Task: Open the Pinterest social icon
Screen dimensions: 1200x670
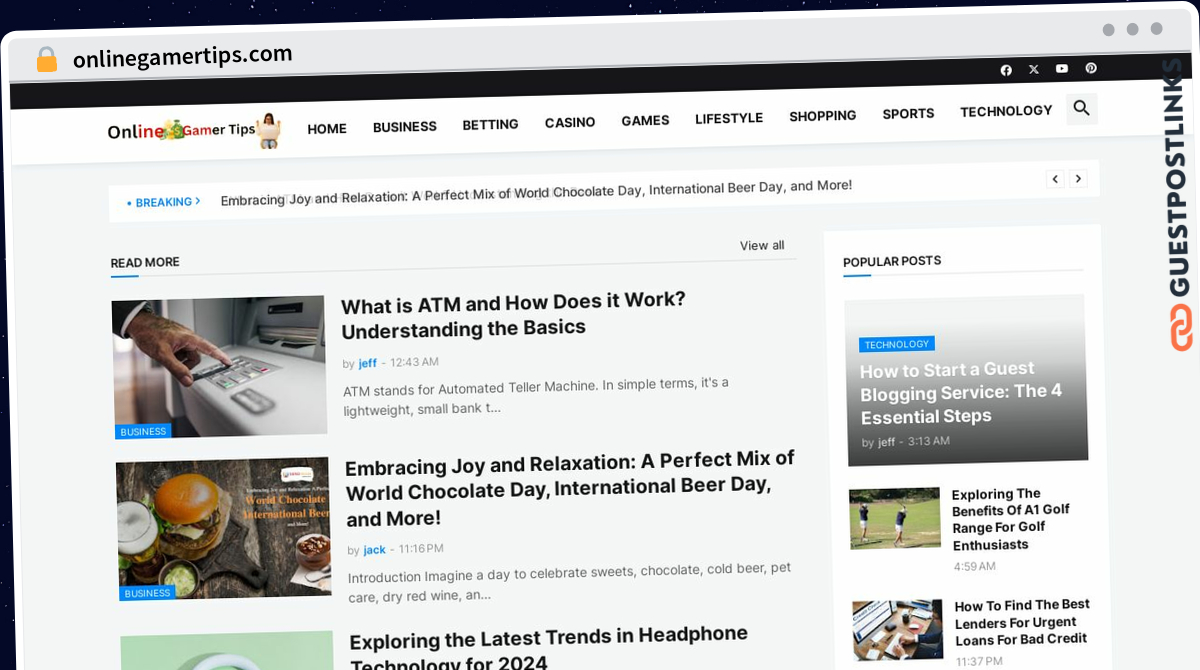Action: 1091,68
